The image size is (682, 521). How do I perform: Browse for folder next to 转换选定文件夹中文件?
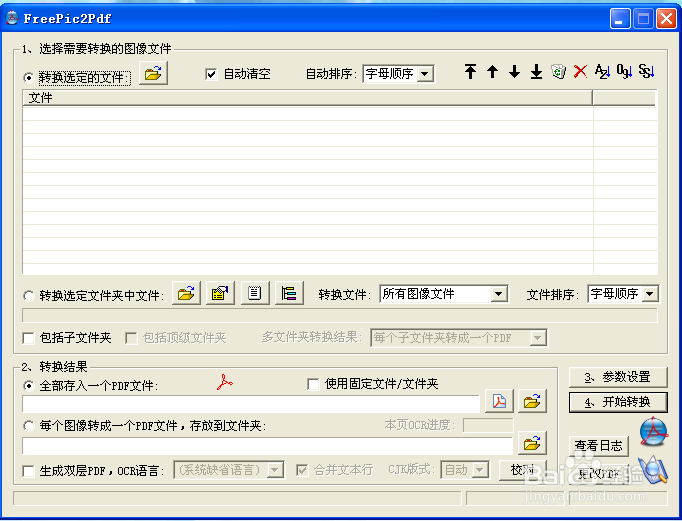(x=186, y=293)
